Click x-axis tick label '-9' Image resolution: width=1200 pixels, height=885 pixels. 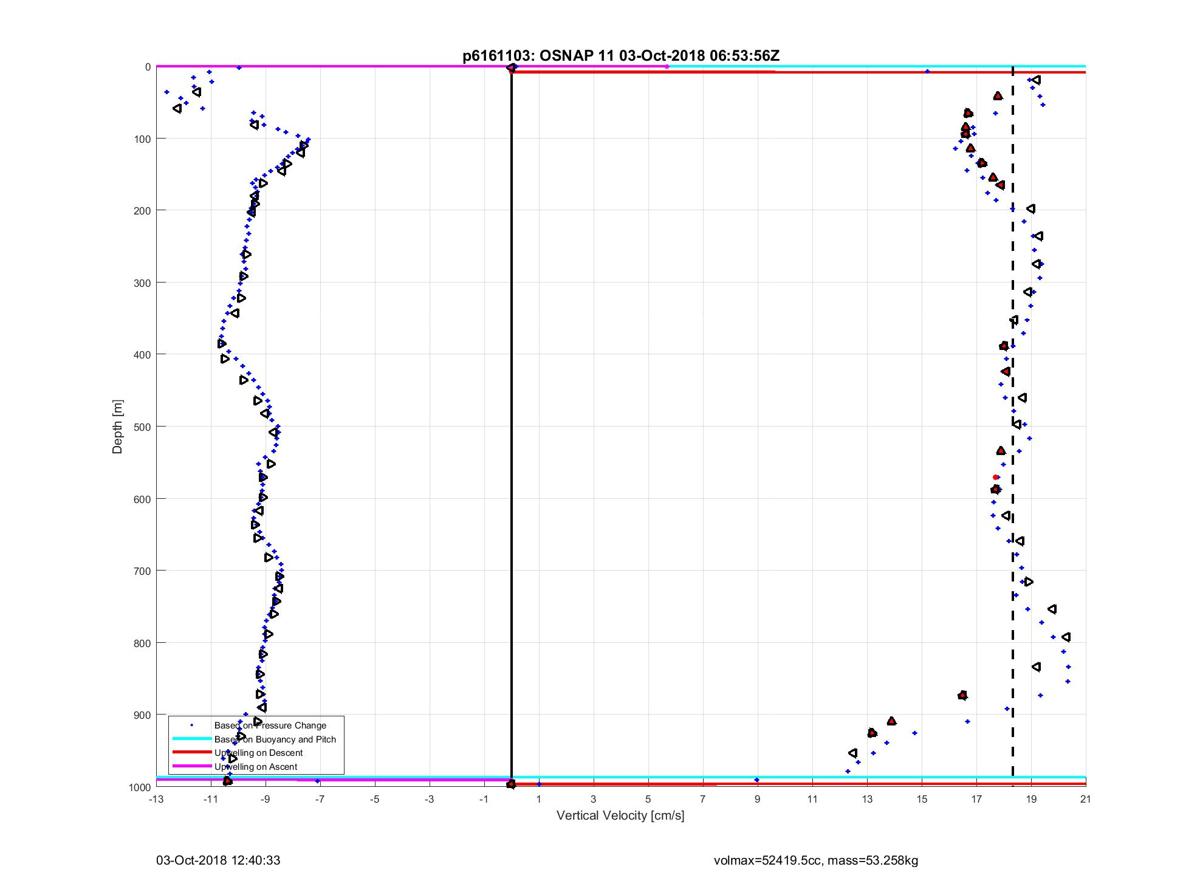pyautogui.click(x=266, y=799)
